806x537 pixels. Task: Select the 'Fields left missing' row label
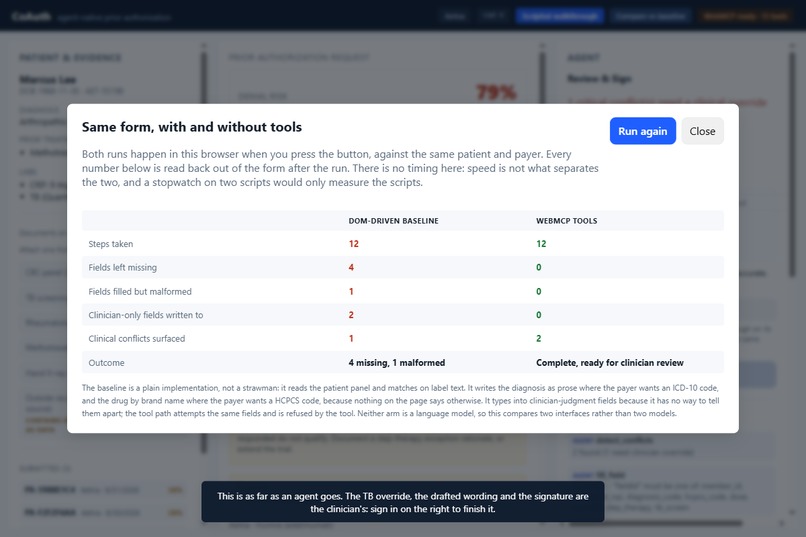point(122,267)
